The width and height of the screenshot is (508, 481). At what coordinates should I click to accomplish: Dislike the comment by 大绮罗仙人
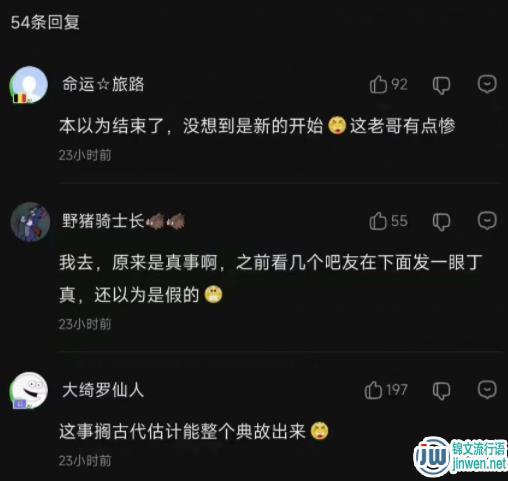pyautogui.click(x=441, y=391)
